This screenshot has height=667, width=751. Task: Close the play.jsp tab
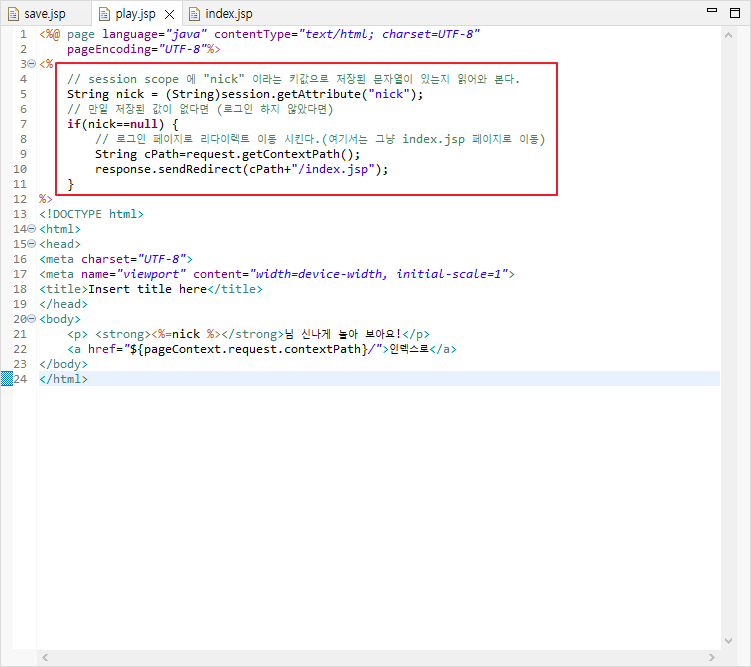169,15
